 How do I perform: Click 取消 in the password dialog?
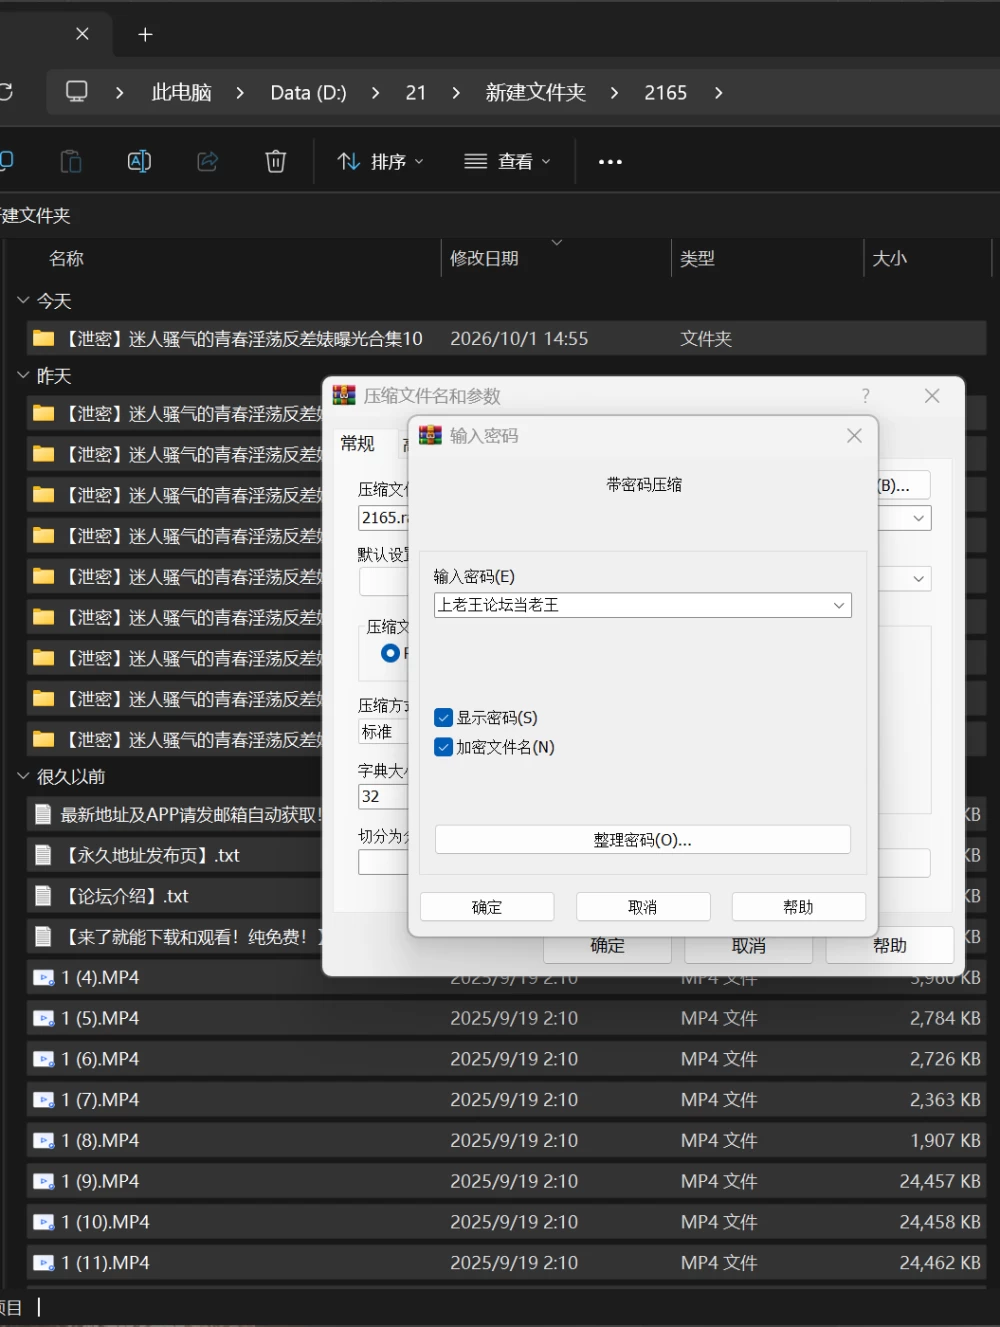click(643, 907)
